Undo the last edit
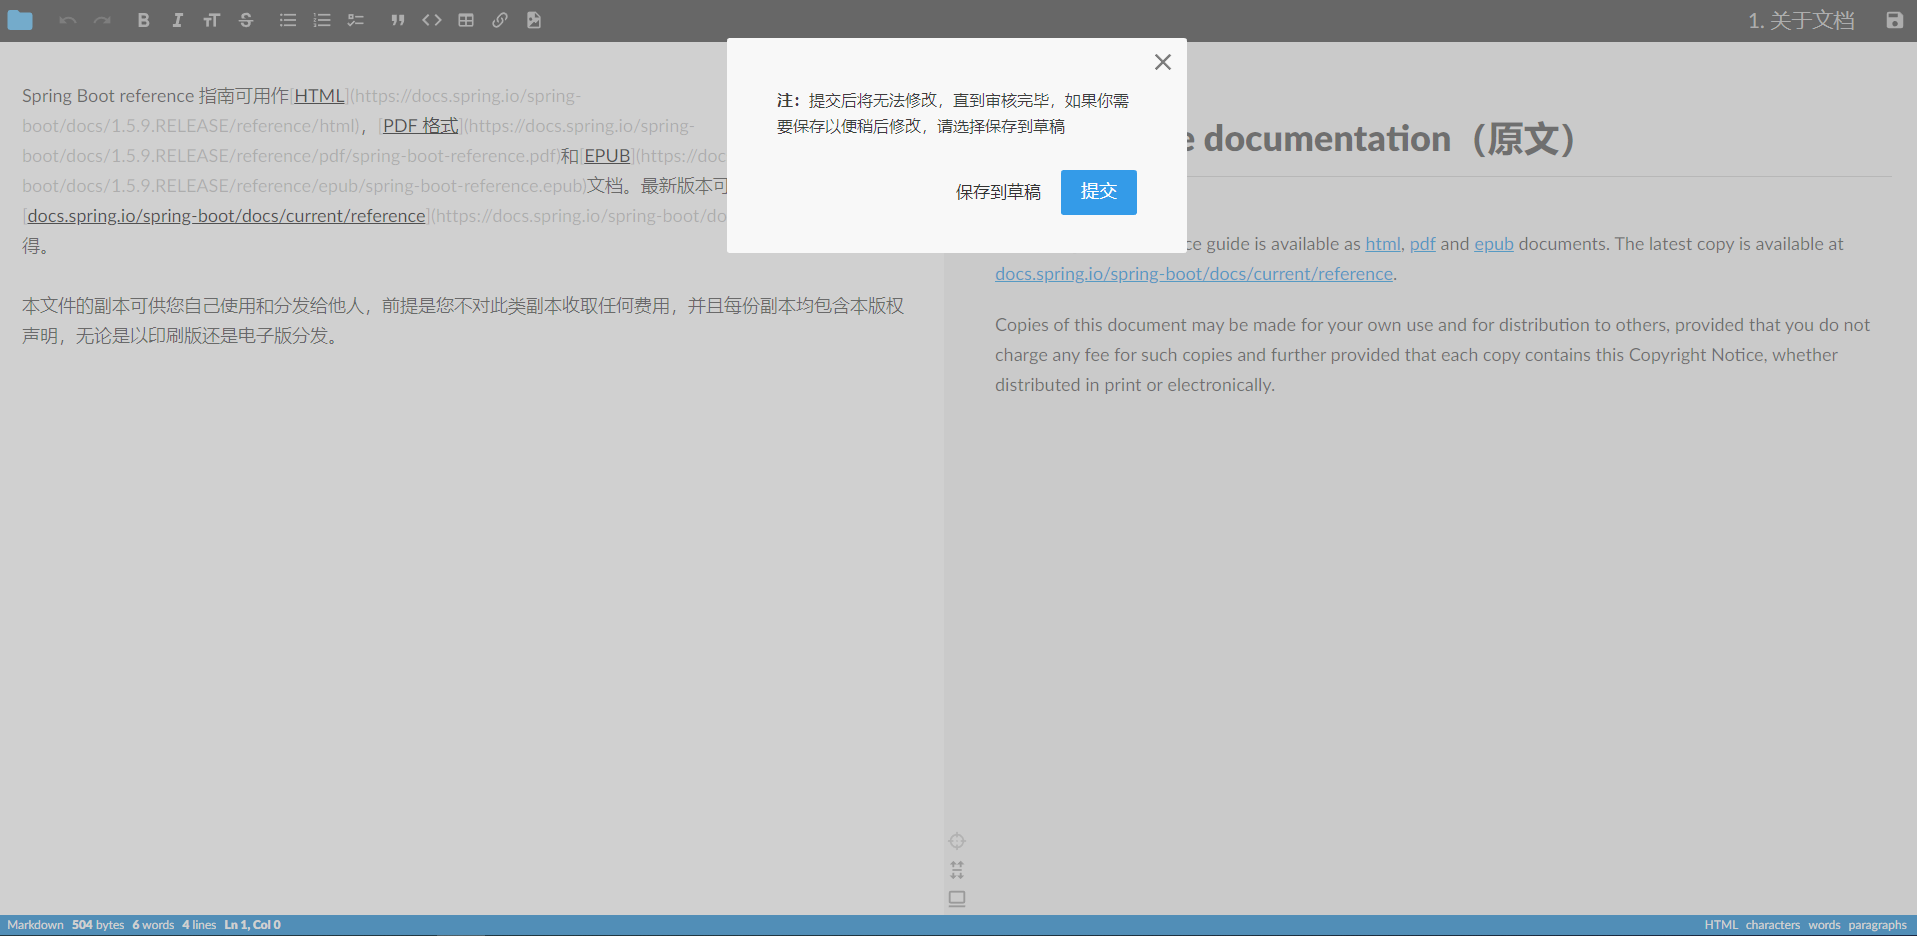This screenshot has width=1917, height=936. (x=67, y=20)
